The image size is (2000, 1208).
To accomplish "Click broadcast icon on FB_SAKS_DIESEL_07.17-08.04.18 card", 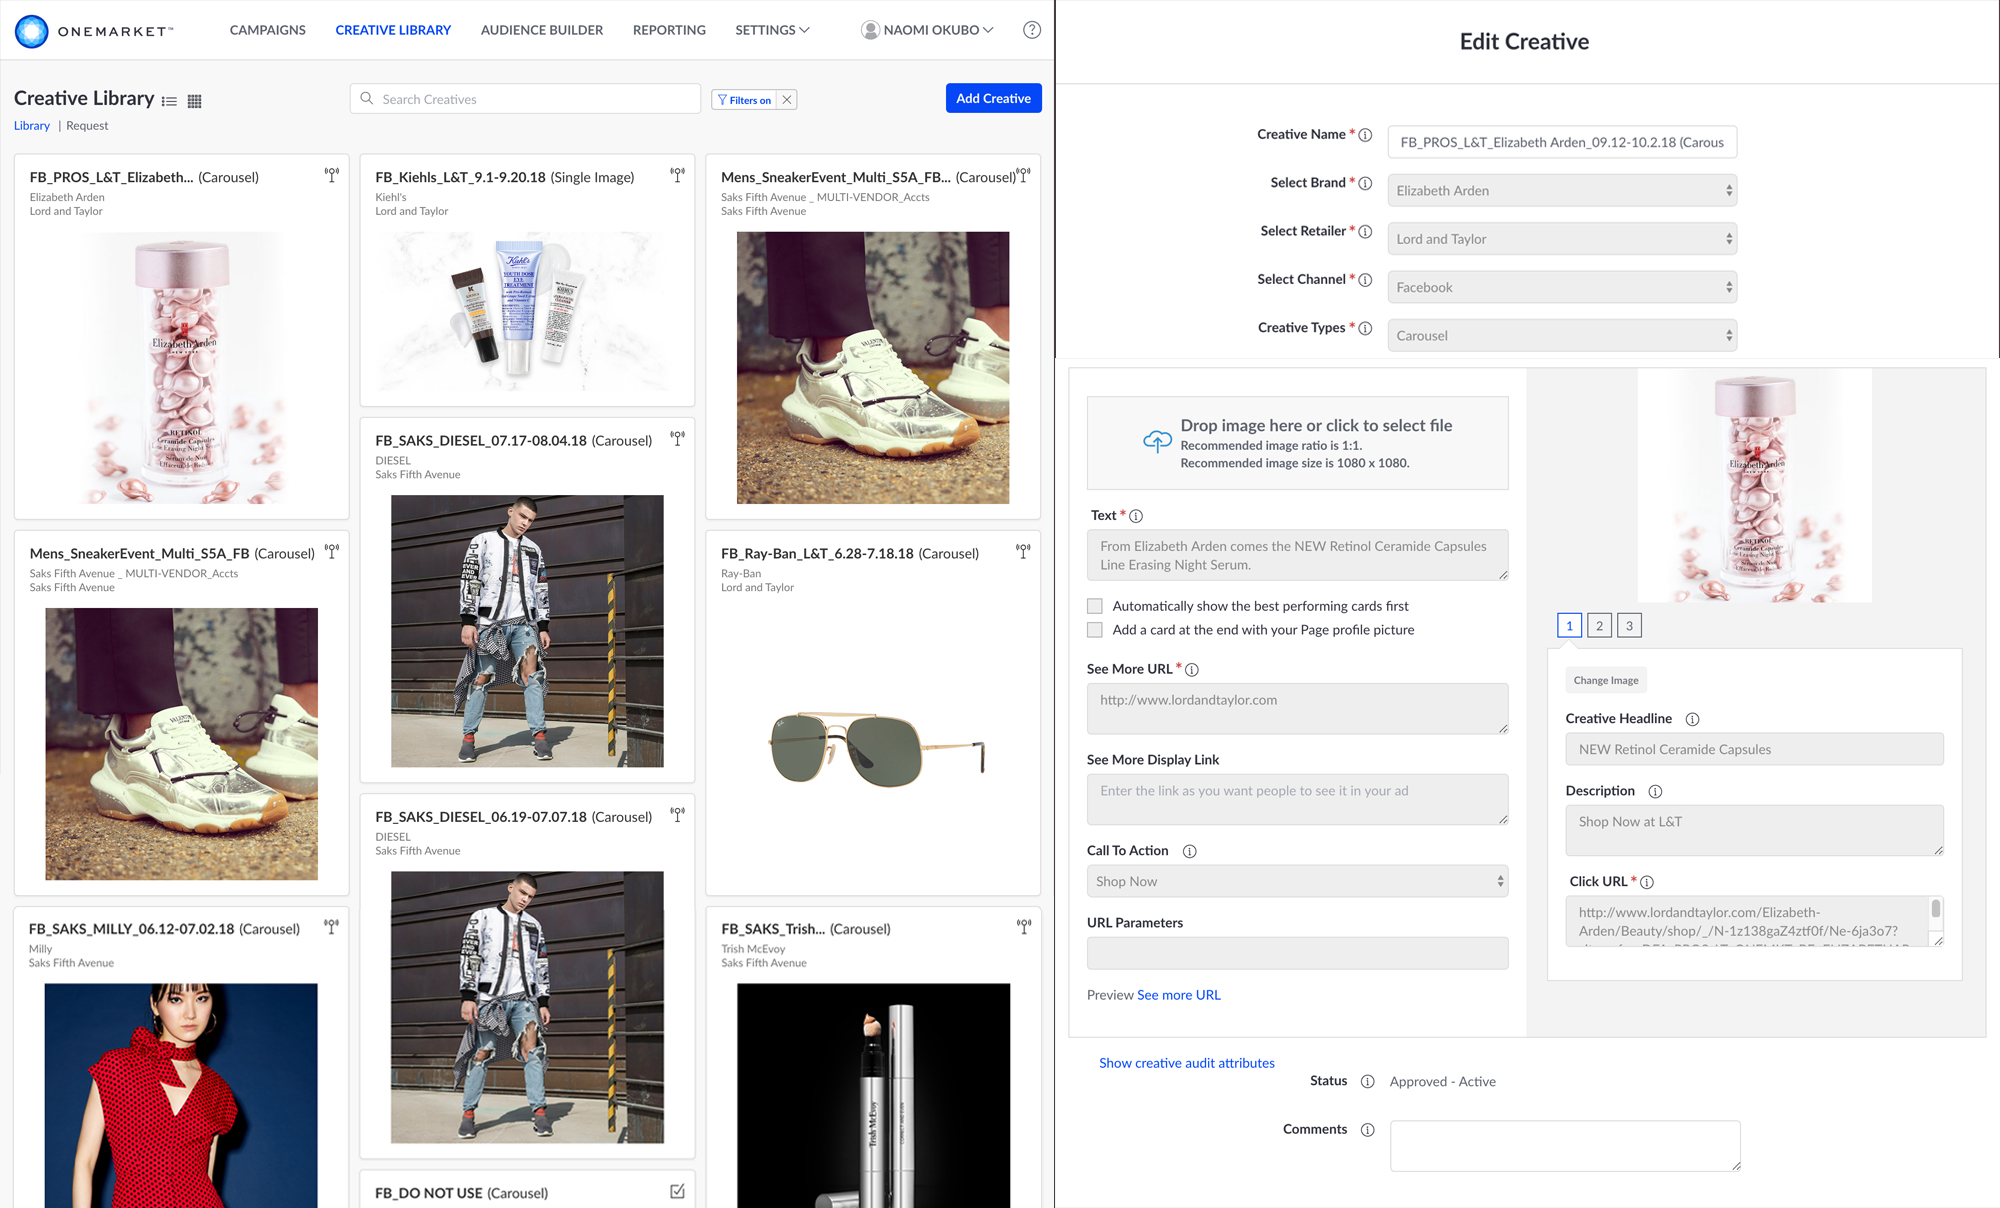I will click(678, 438).
